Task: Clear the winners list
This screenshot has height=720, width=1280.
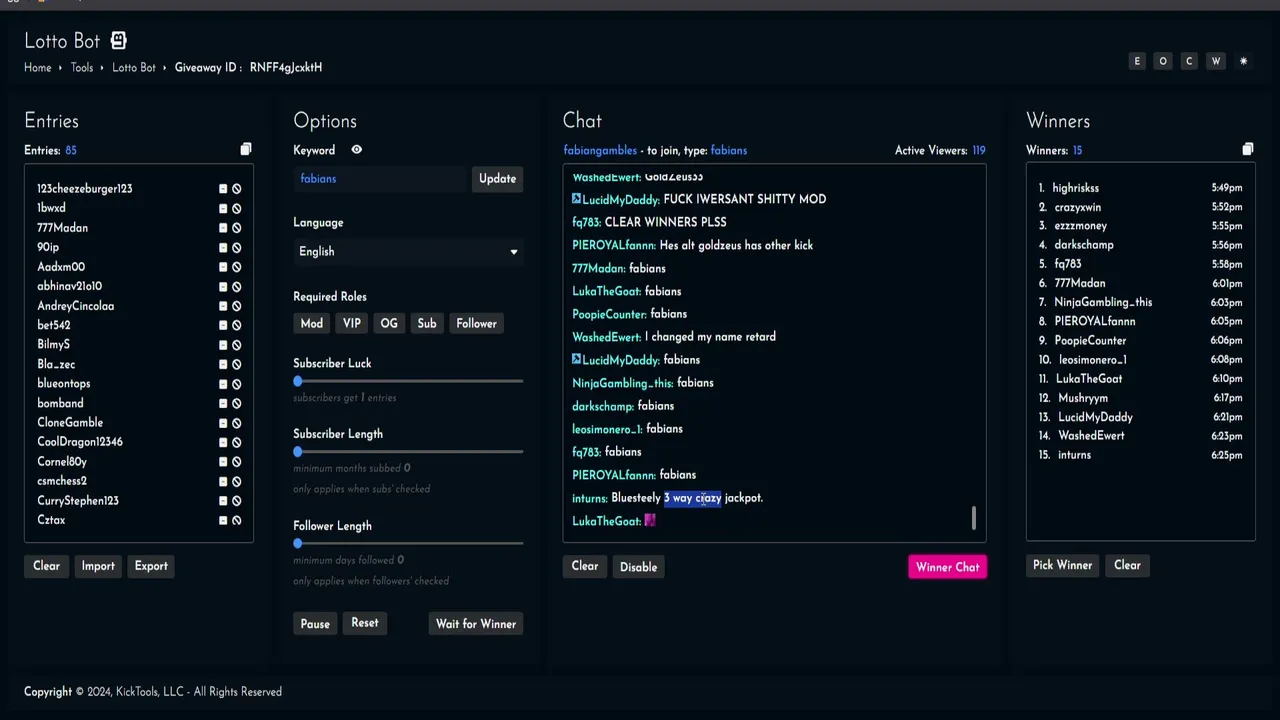Action: (1127, 565)
